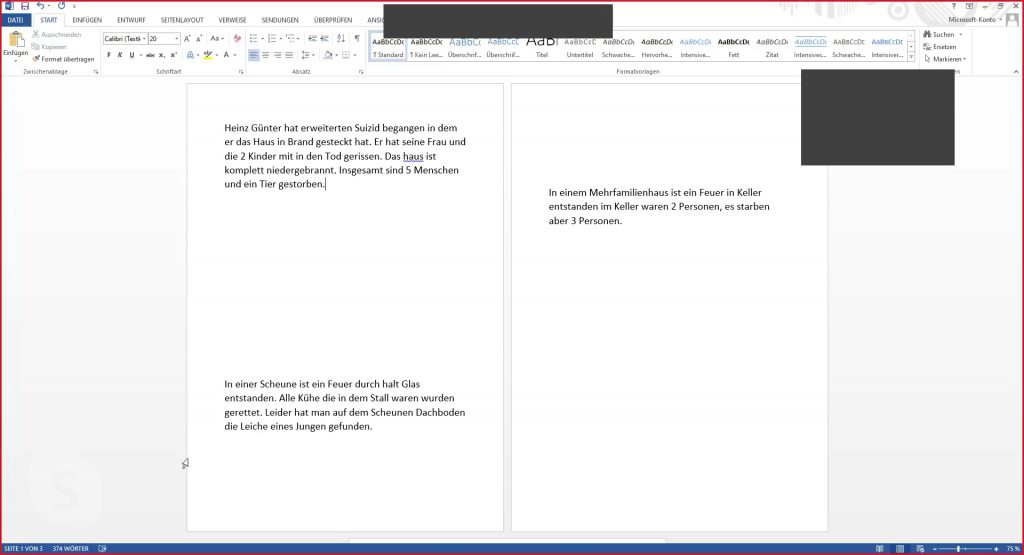The image size is (1024, 555).
Task: Open Word help question mark
Action: (x=953, y=6)
